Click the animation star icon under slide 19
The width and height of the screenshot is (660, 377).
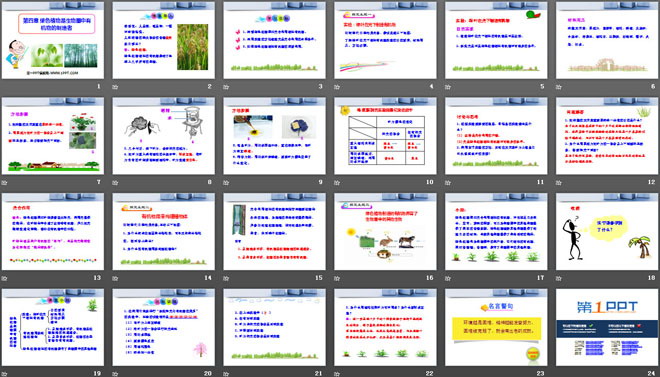click(4, 374)
